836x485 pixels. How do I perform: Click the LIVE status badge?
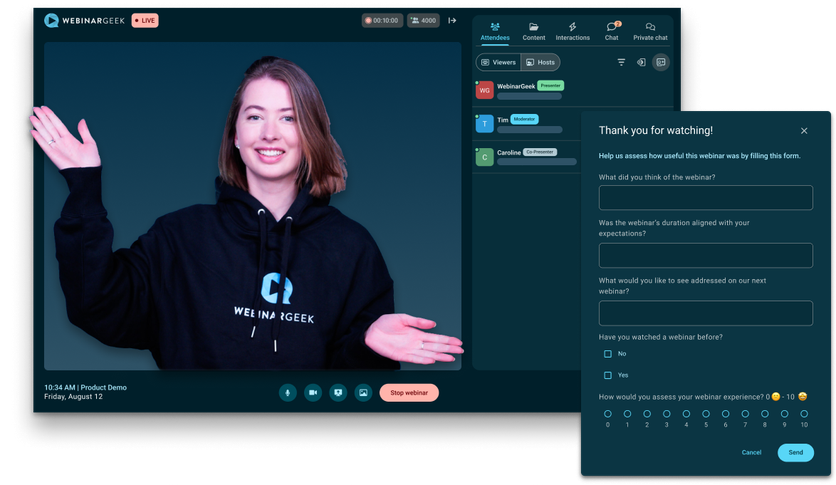tap(145, 21)
